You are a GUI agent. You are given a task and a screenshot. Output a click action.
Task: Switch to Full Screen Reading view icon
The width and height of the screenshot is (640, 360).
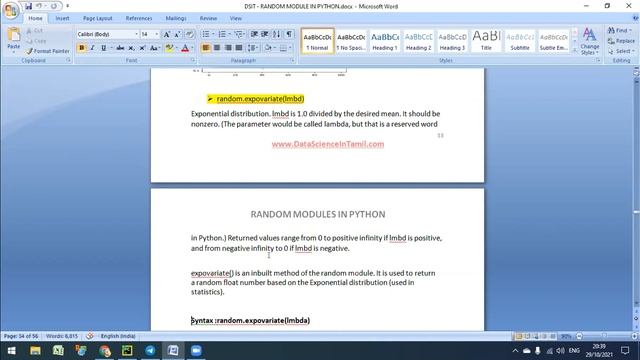[x=527, y=336]
